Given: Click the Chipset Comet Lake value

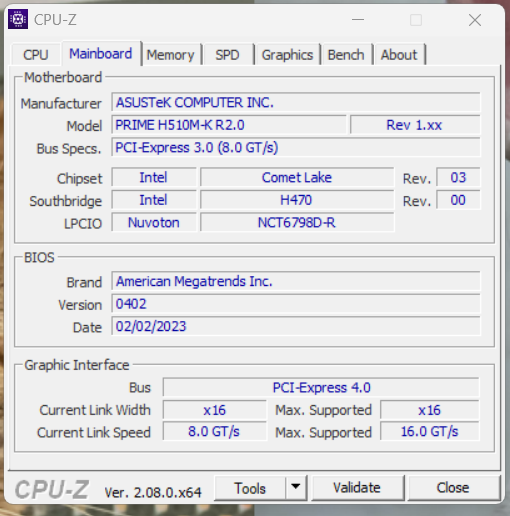Looking at the screenshot, I should [297, 177].
